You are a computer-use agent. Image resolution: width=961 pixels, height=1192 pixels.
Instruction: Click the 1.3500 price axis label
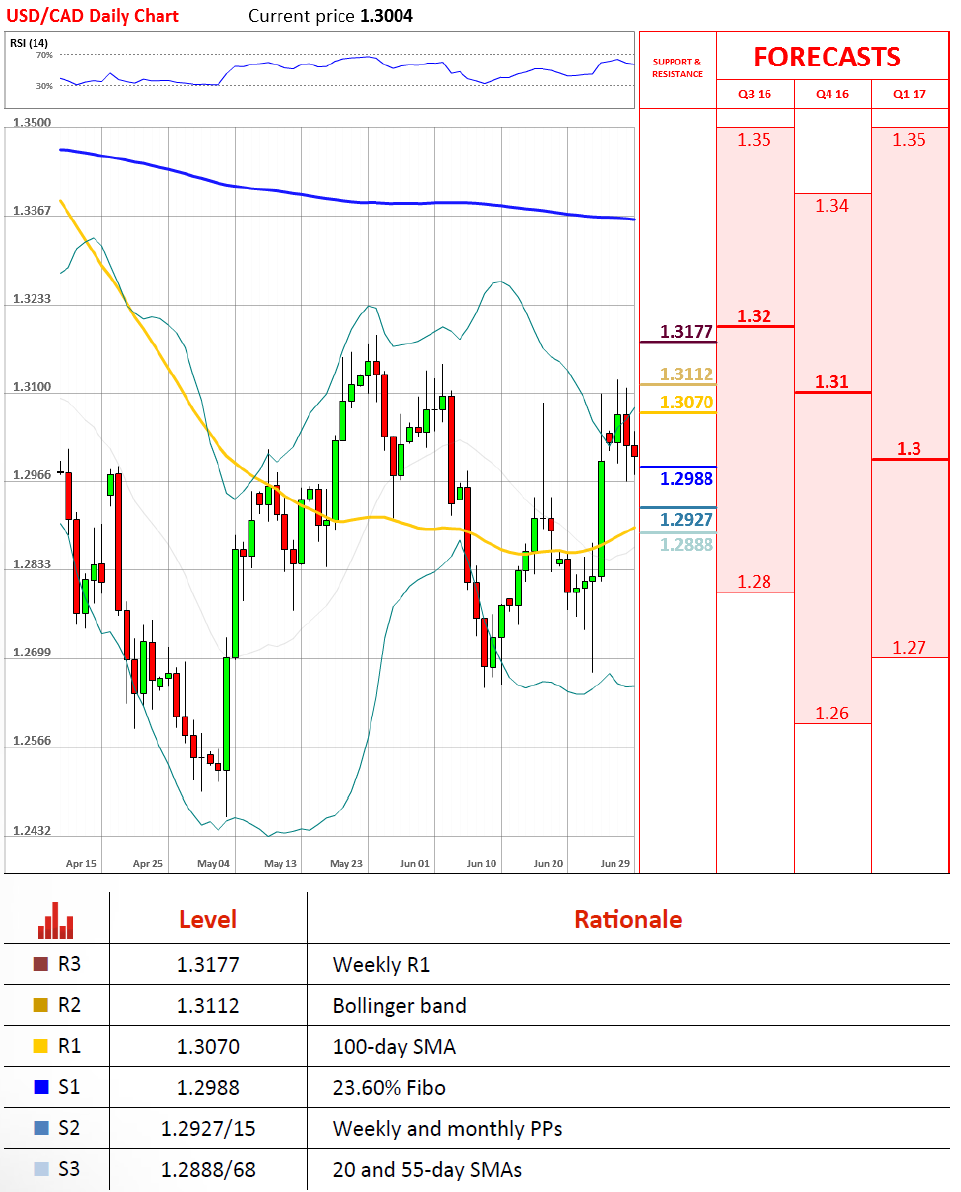(x=32, y=122)
